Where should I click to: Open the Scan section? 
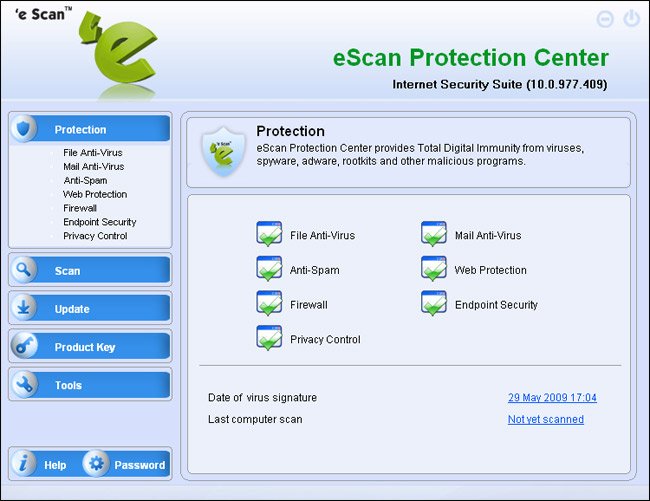click(90, 270)
